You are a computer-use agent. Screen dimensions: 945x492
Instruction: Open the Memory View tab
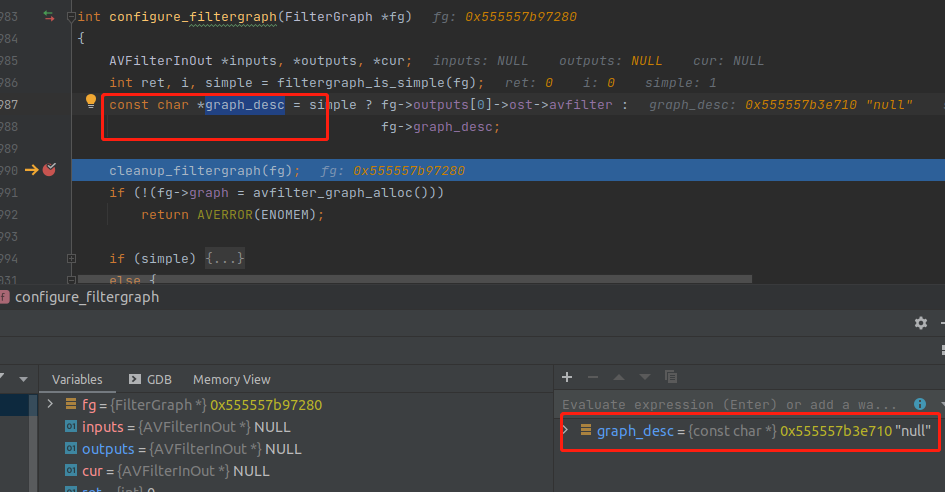[x=231, y=379]
